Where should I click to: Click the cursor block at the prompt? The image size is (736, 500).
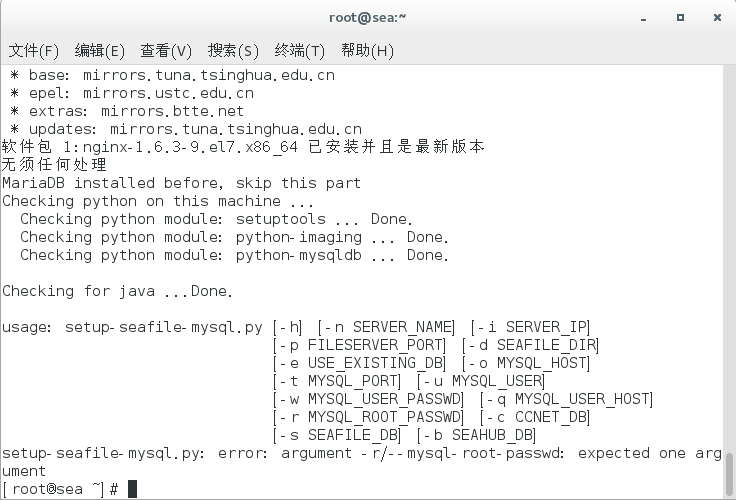tap(132, 489)
